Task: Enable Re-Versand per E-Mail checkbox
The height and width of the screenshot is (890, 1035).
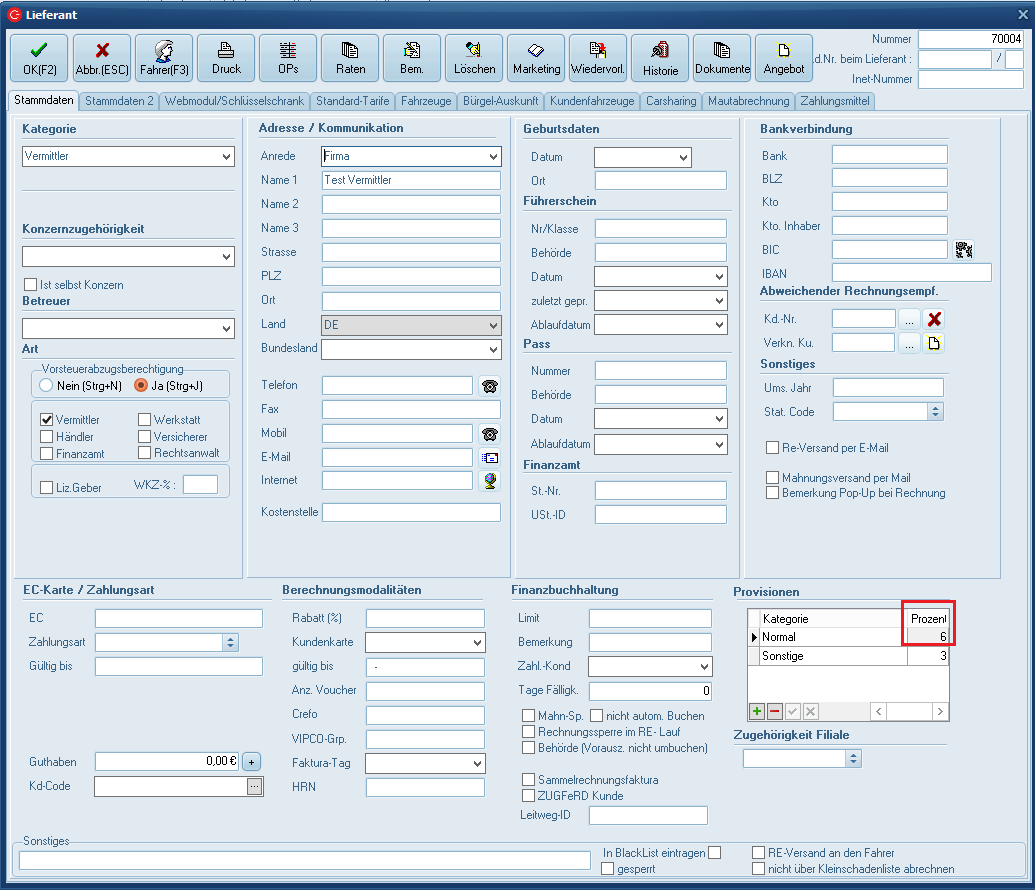Action: pos(772,448)
